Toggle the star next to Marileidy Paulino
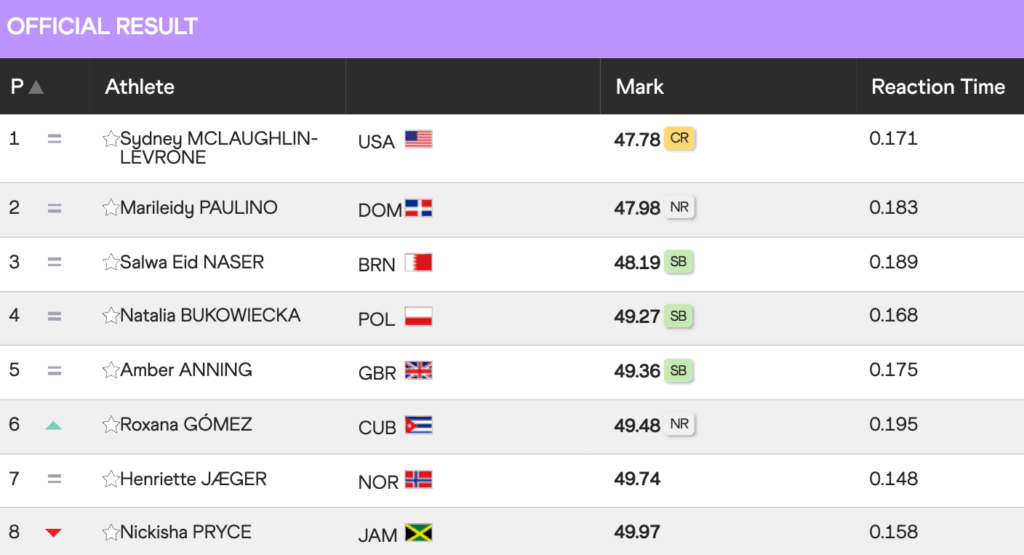Screen dimensions: 1024x555 click(110, 208)
